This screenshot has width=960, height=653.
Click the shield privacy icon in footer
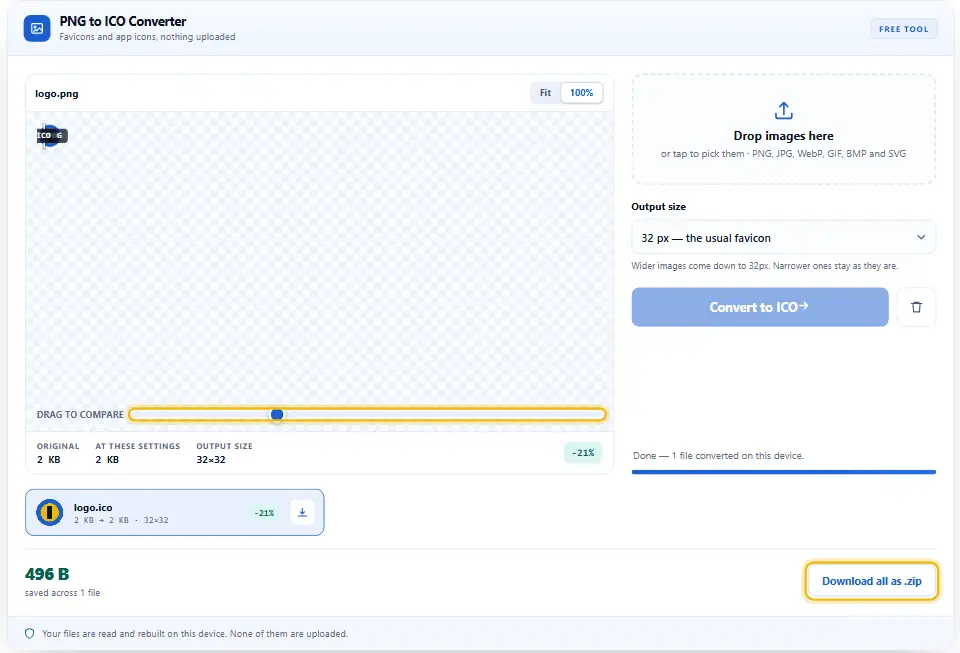[x=29, y=633]
